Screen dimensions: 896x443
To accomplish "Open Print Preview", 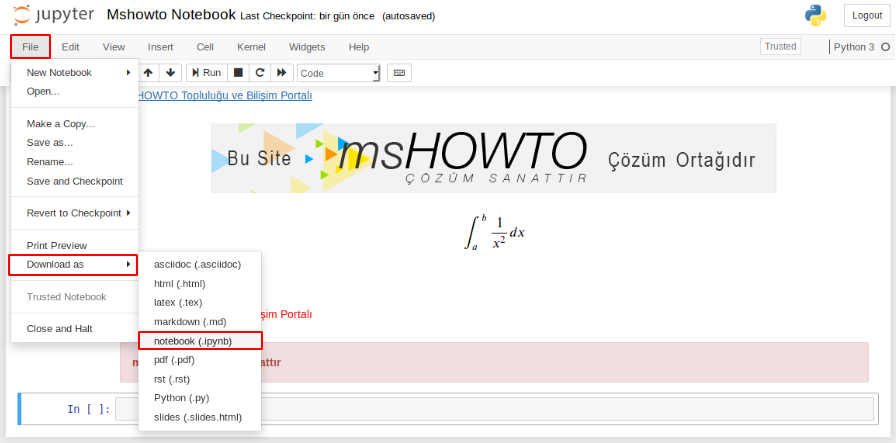I will [x=75, y=246].
